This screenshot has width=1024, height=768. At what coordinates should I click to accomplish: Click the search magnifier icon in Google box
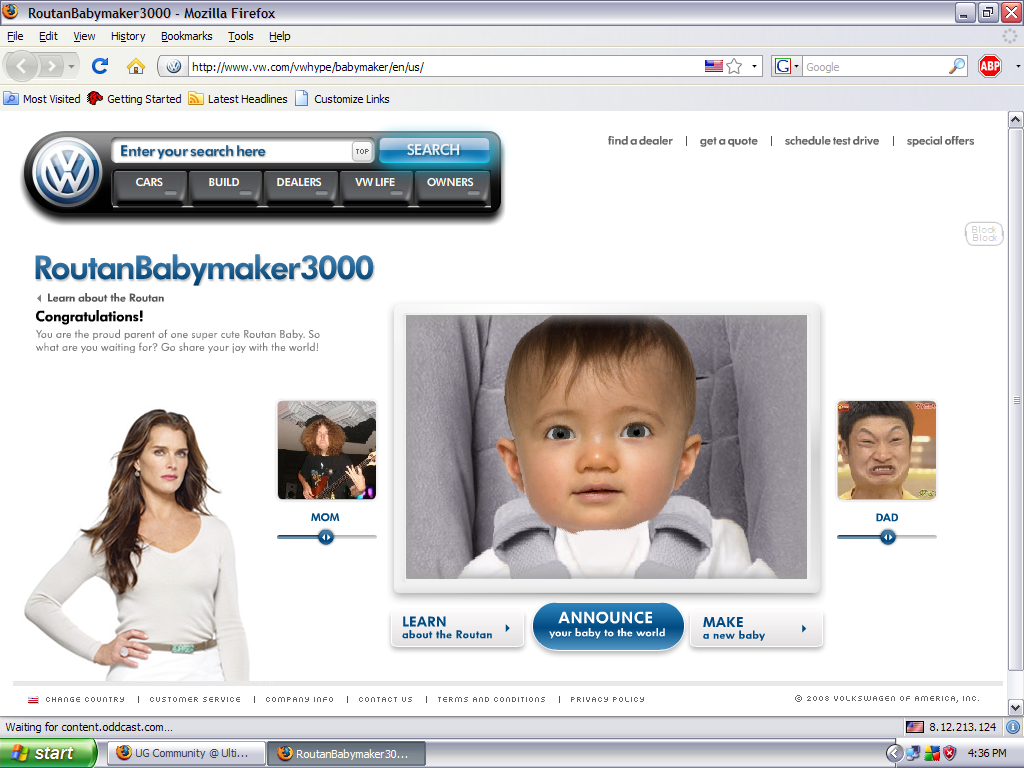pos(957,66)
